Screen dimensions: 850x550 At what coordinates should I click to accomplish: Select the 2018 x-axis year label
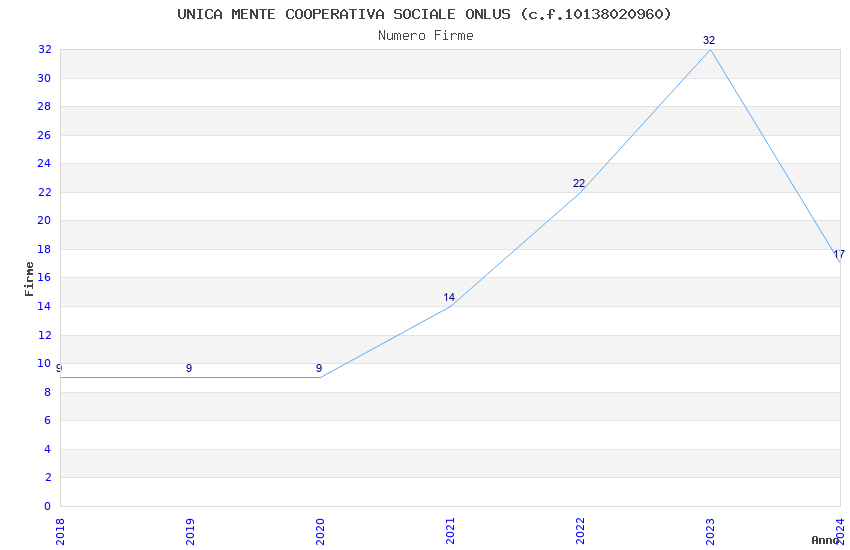tap(60, 532)
